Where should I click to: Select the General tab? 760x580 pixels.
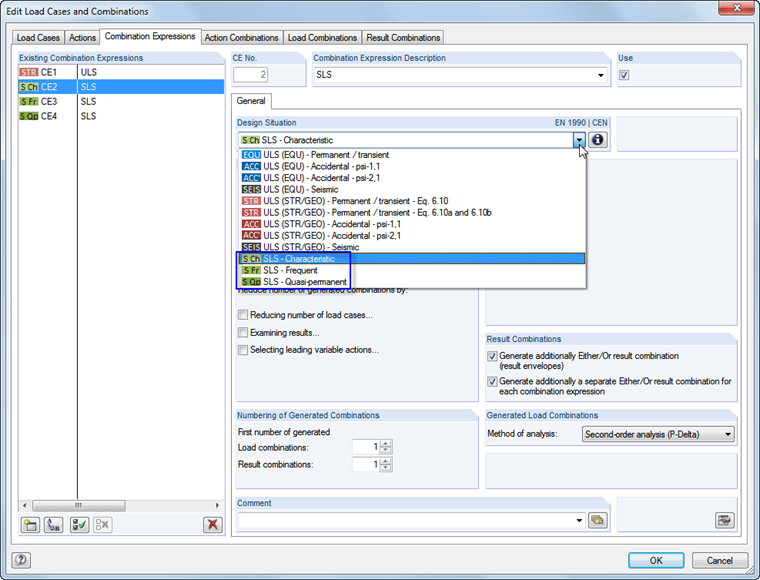(251, 101)
